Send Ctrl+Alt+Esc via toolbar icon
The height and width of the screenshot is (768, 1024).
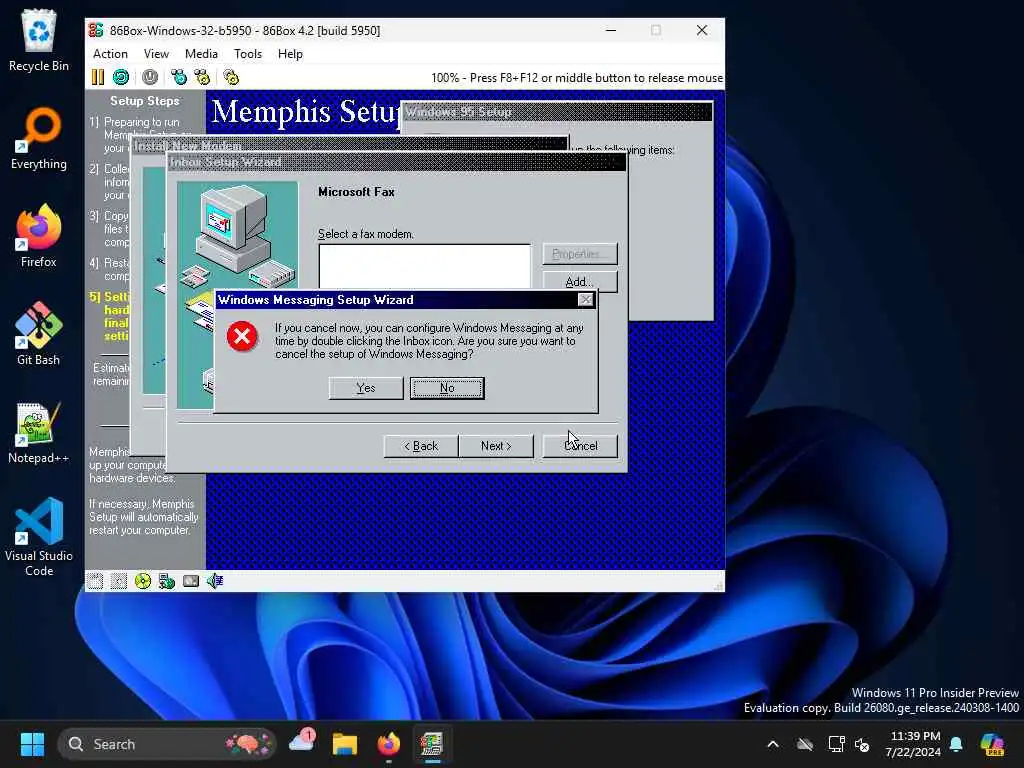202,77
